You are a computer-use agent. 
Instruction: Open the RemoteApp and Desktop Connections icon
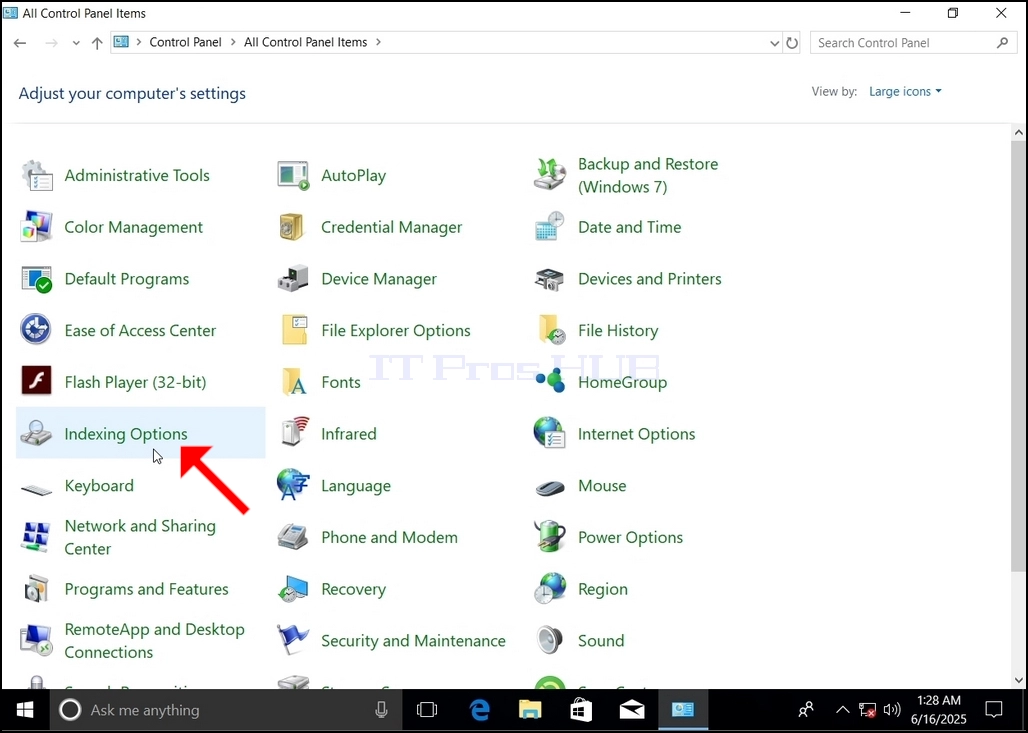[37, 641]
